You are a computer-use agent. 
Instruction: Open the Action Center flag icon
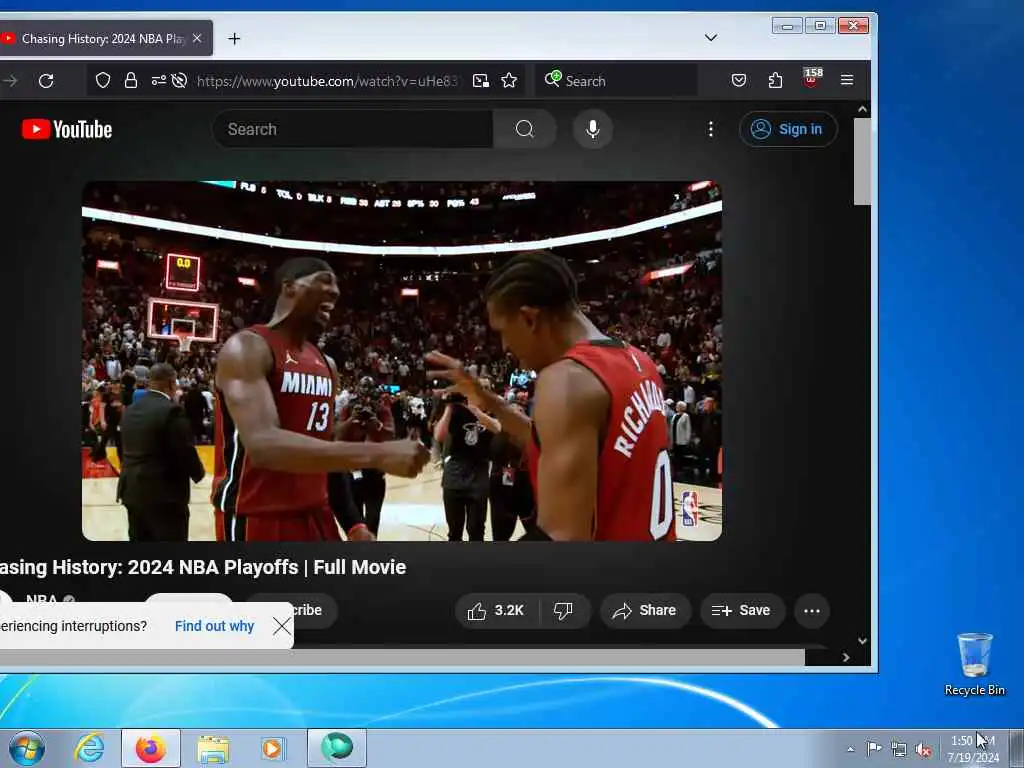pos(874,748)
